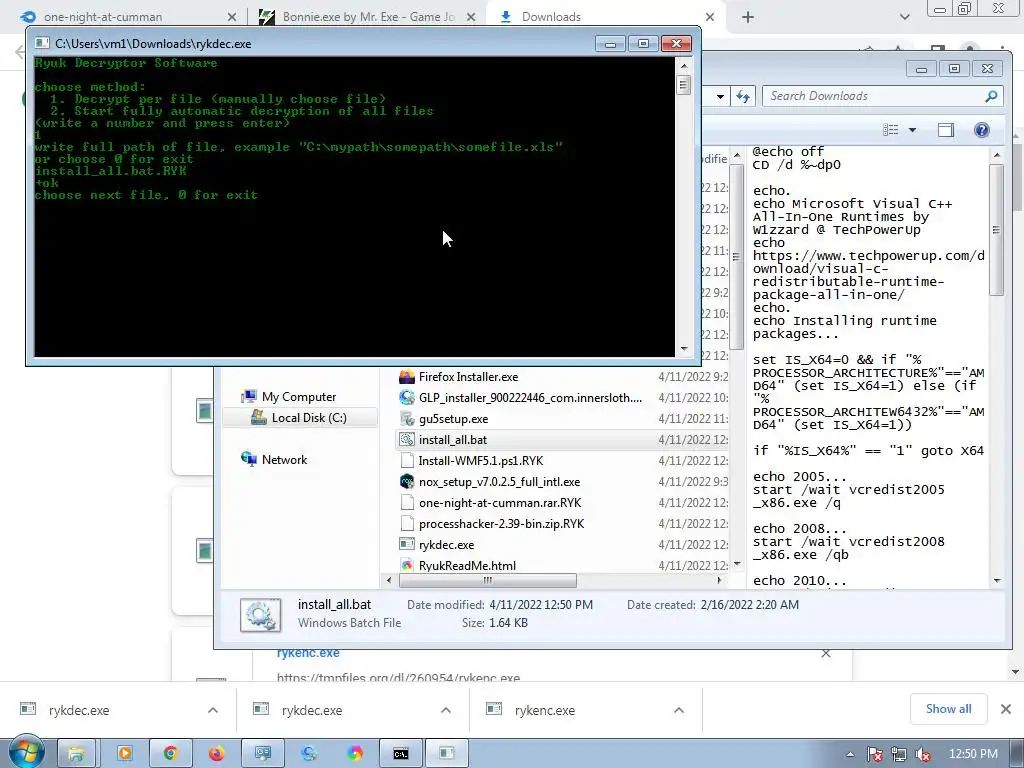Open the command prompt taskbar button

pos(401,754)
